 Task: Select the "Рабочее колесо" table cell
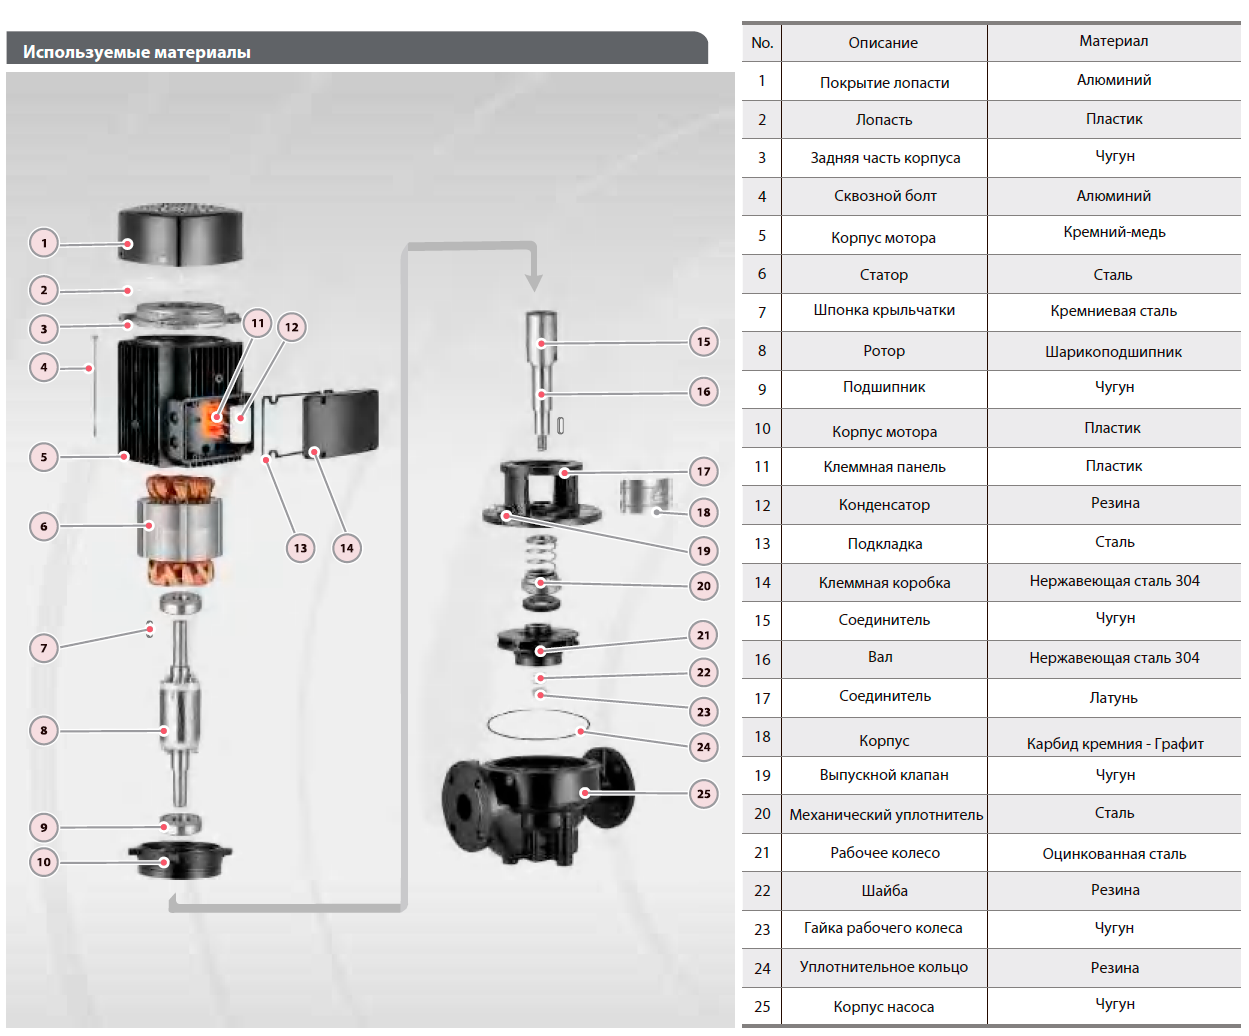point(884,853)
